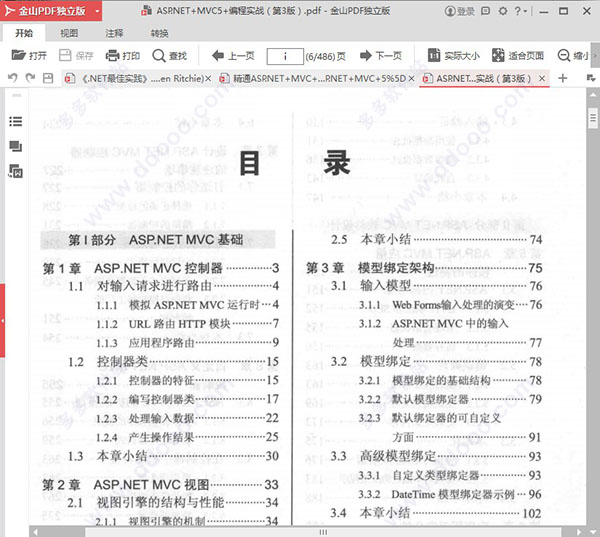The height and width of the screenshot is (537, 600).
Task: Go to previous page with 上一页
Action: 233,56
